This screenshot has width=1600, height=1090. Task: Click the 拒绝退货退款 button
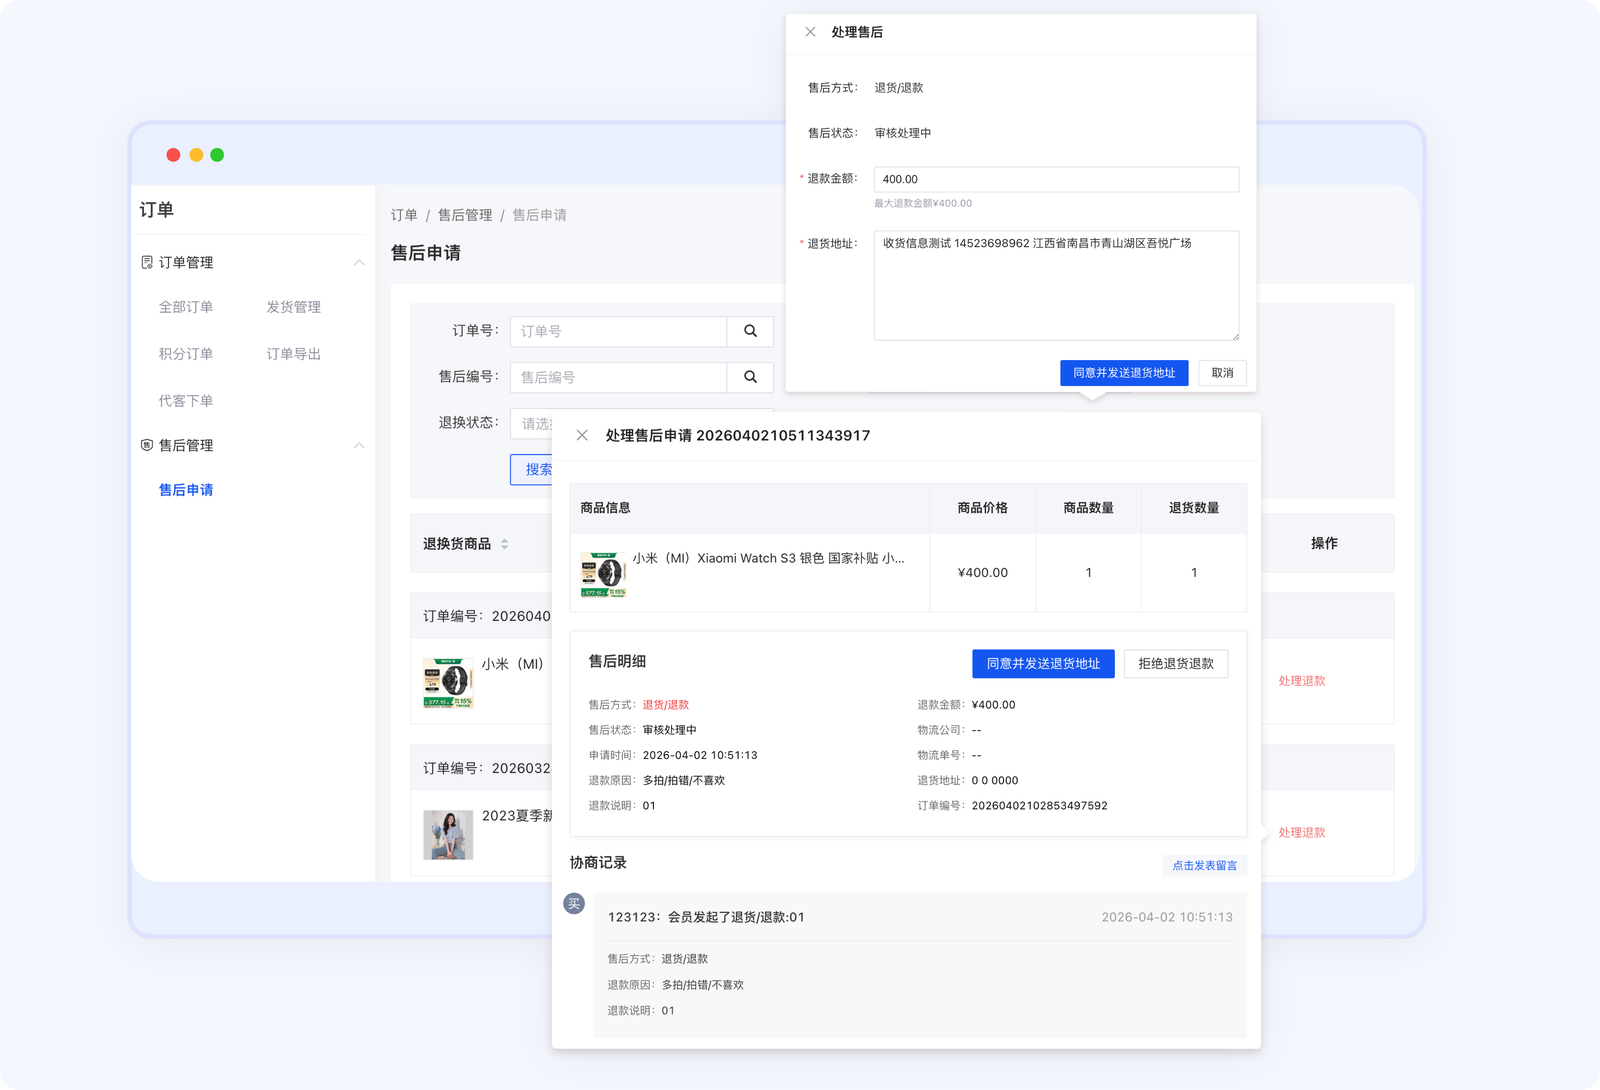point(1176,663)
